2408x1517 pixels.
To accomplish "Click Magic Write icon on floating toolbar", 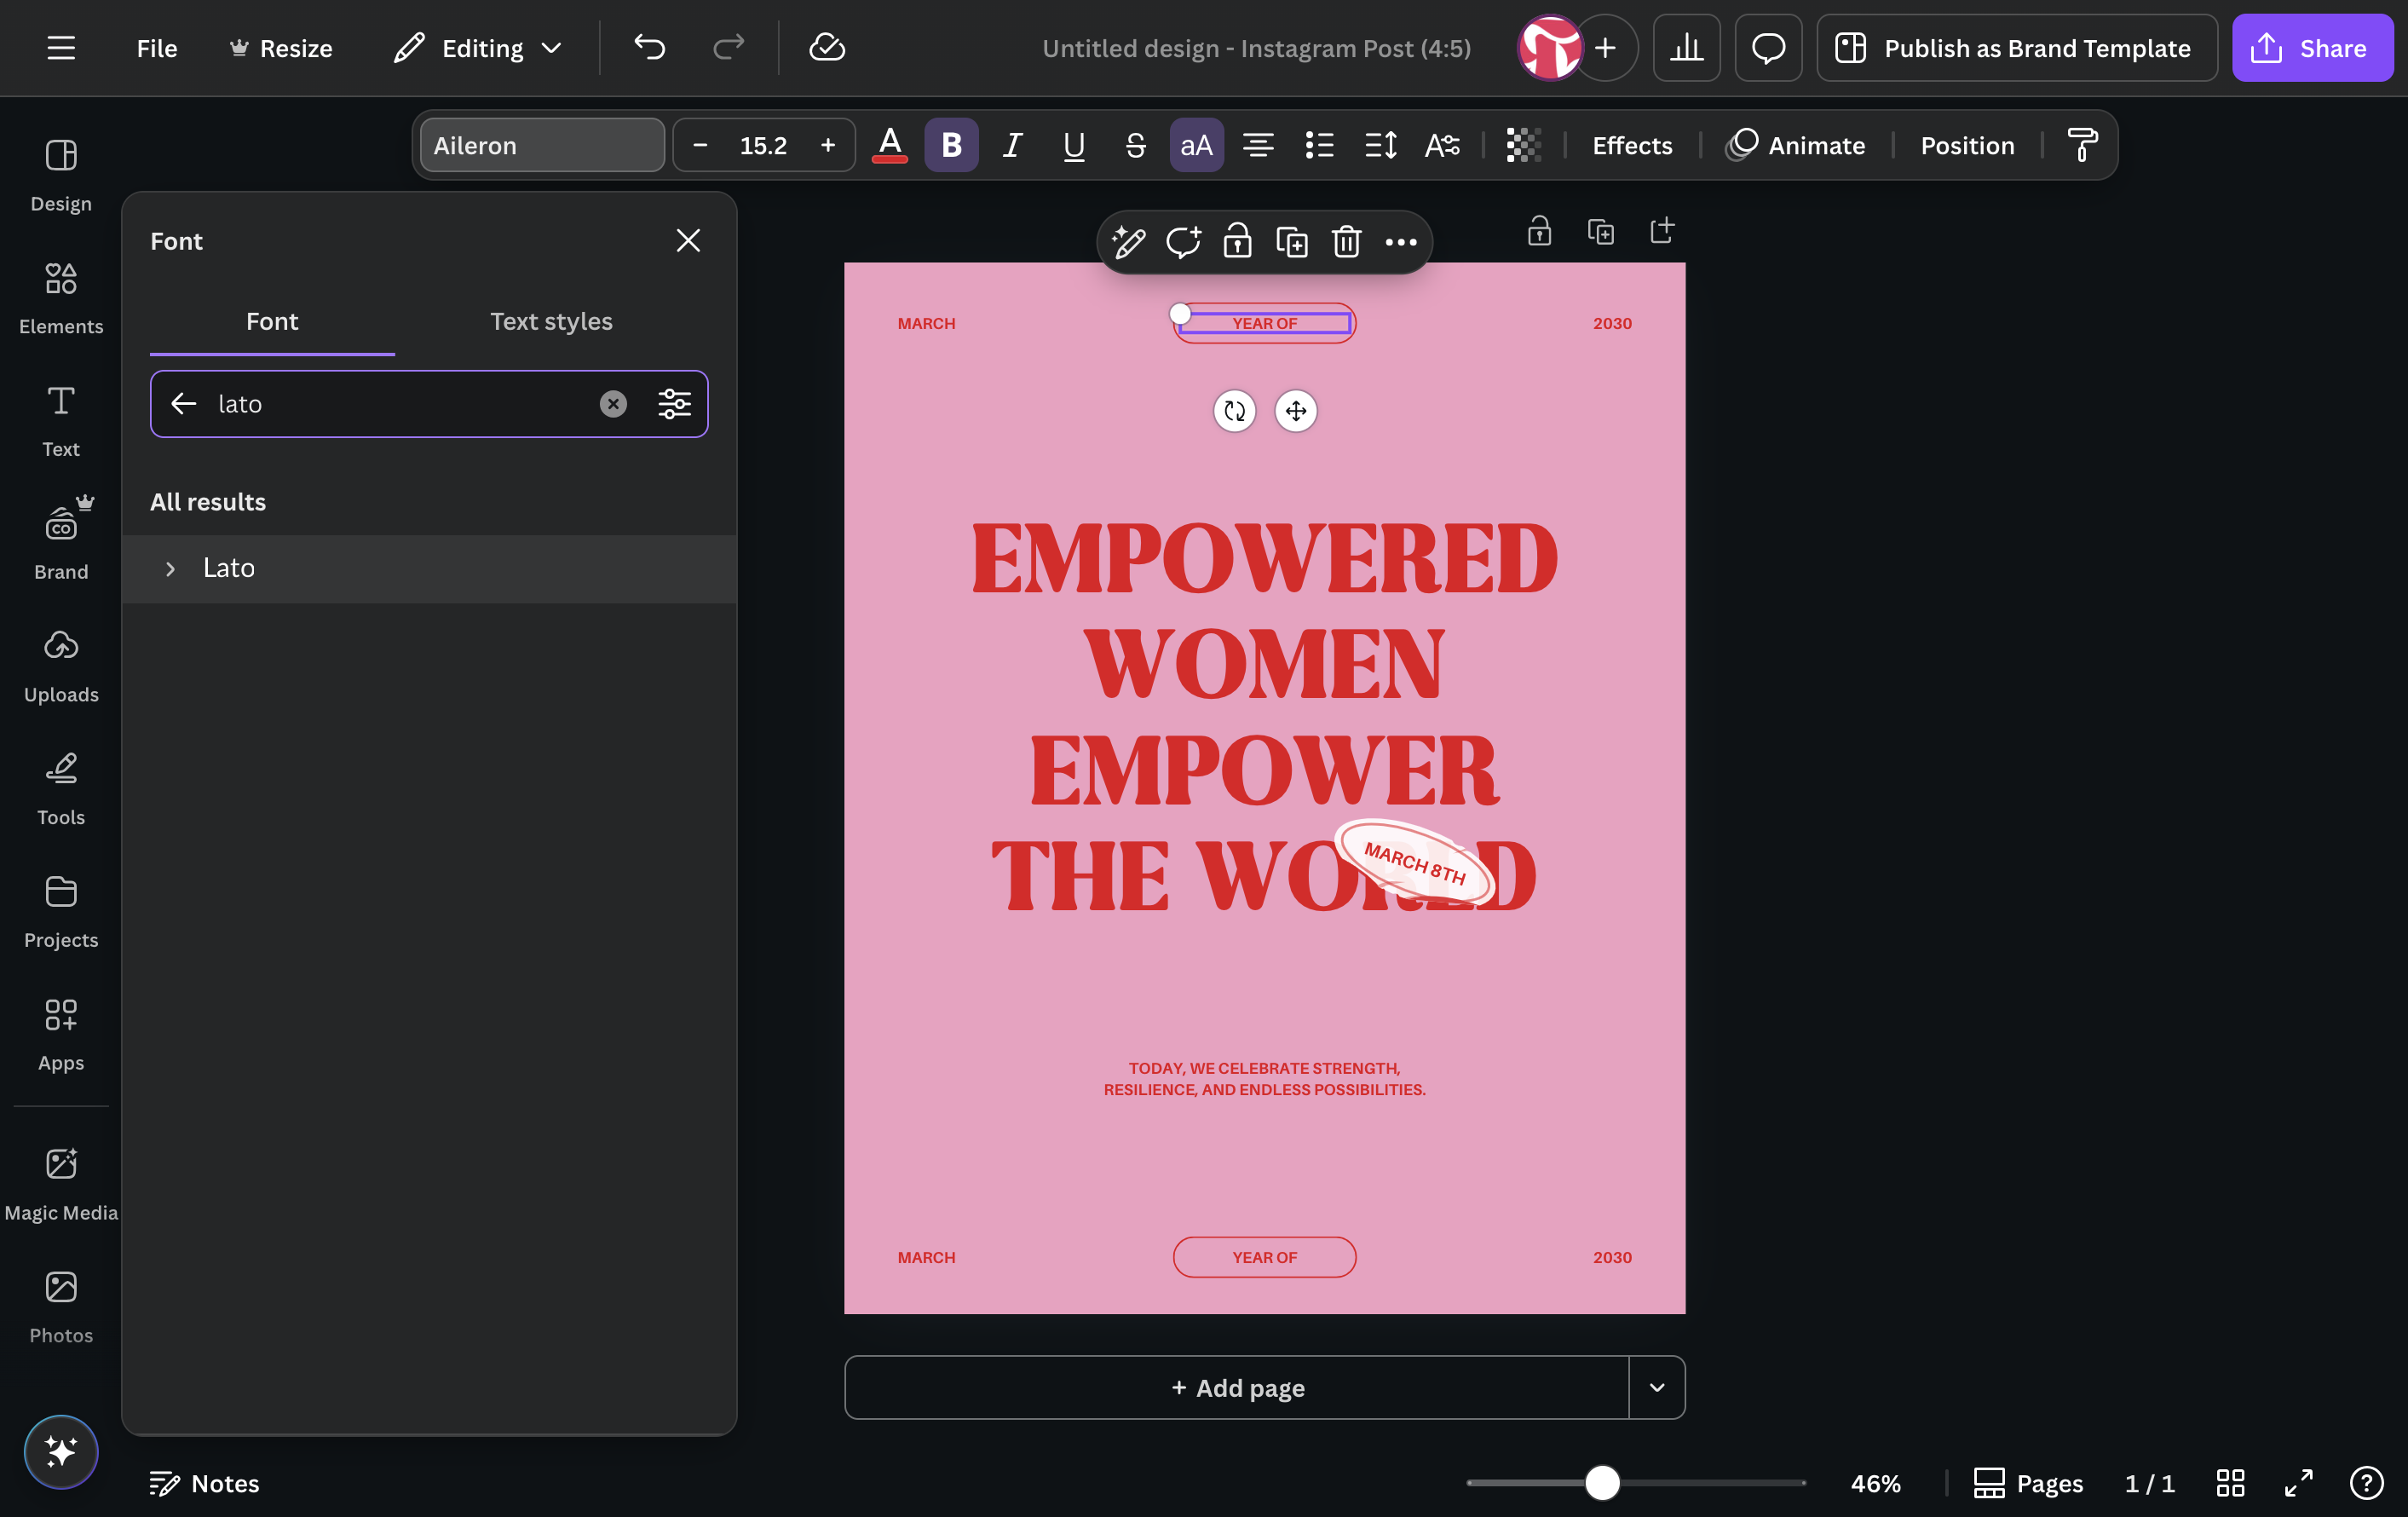I will point(1128,241).
